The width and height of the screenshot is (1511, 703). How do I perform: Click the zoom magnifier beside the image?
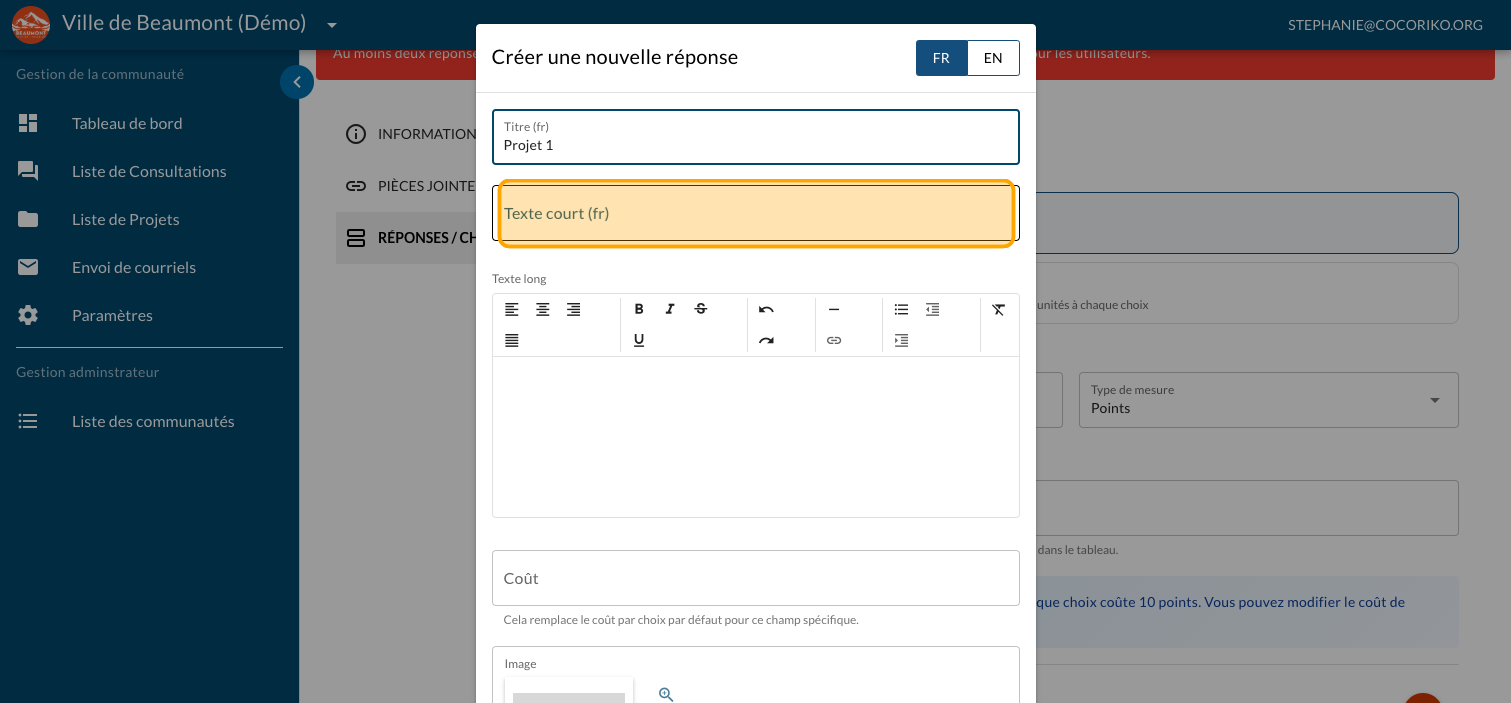[666, 694]
